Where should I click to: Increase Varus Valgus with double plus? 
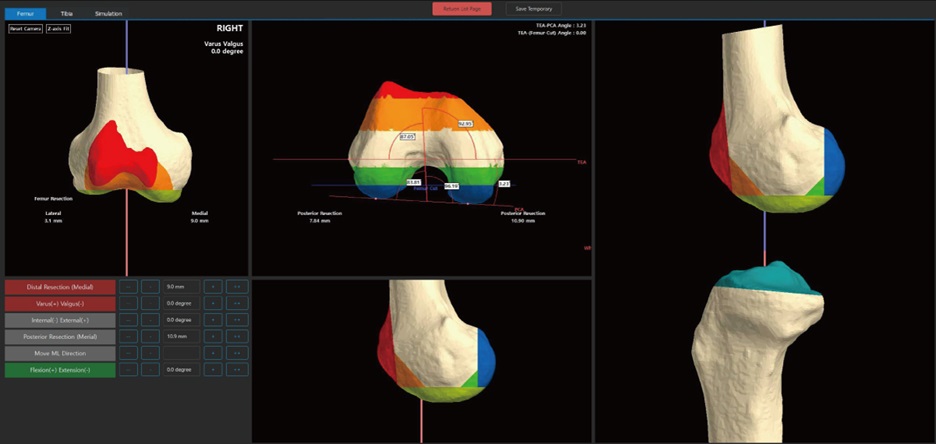click(x=237, y=303)
